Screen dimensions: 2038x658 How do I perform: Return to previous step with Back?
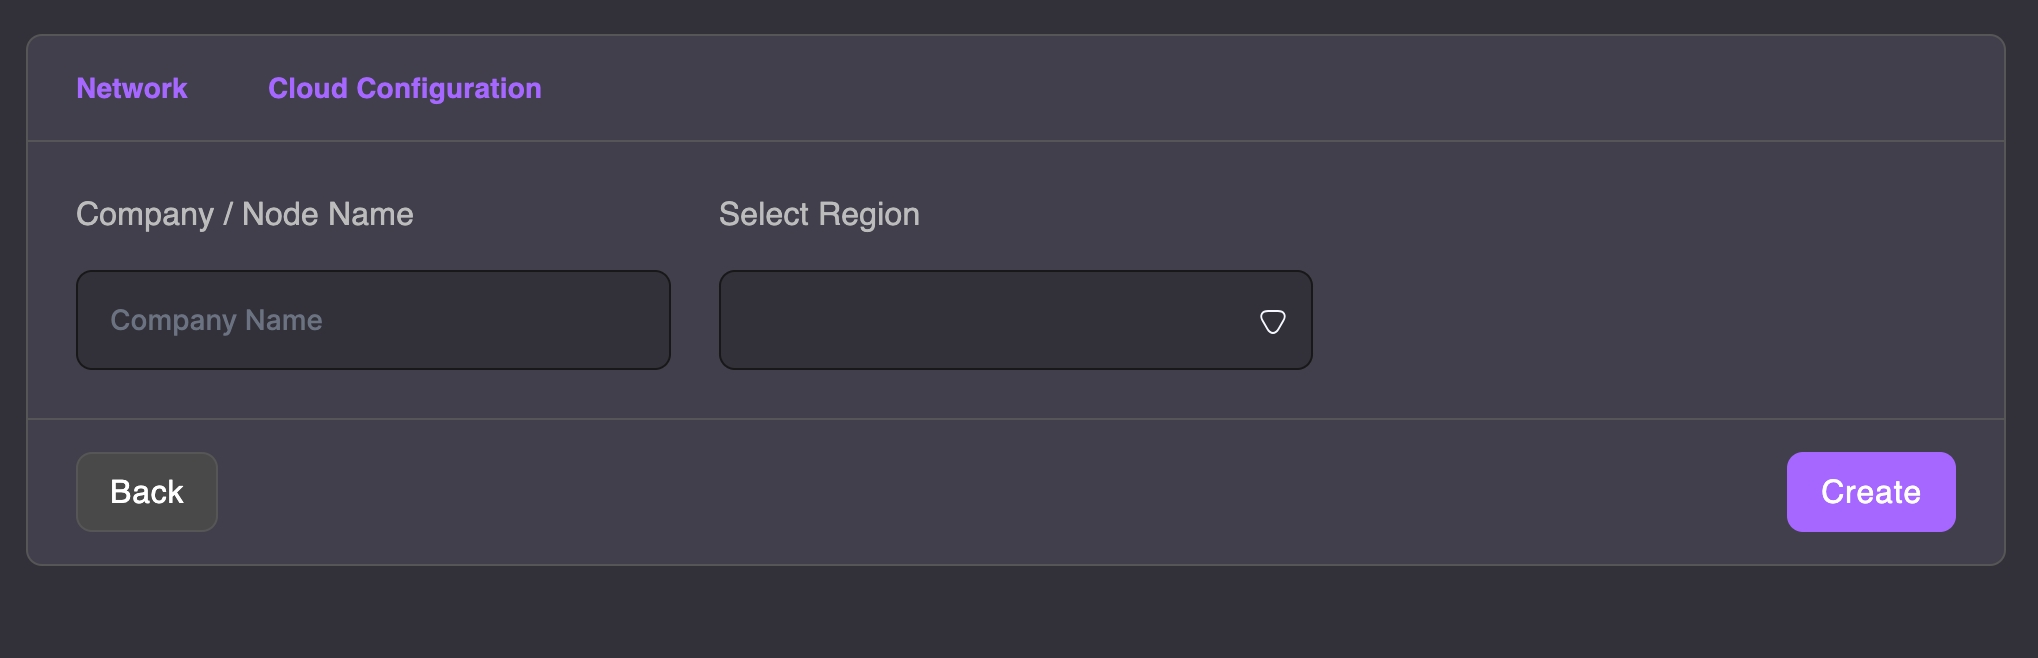147,492
